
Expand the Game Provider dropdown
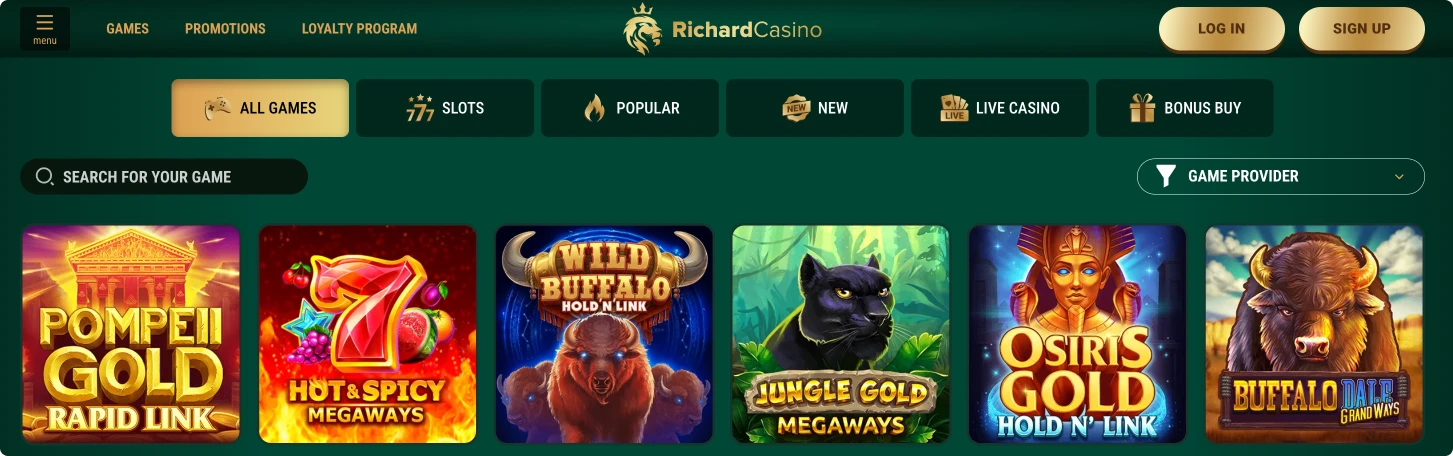1281,176
